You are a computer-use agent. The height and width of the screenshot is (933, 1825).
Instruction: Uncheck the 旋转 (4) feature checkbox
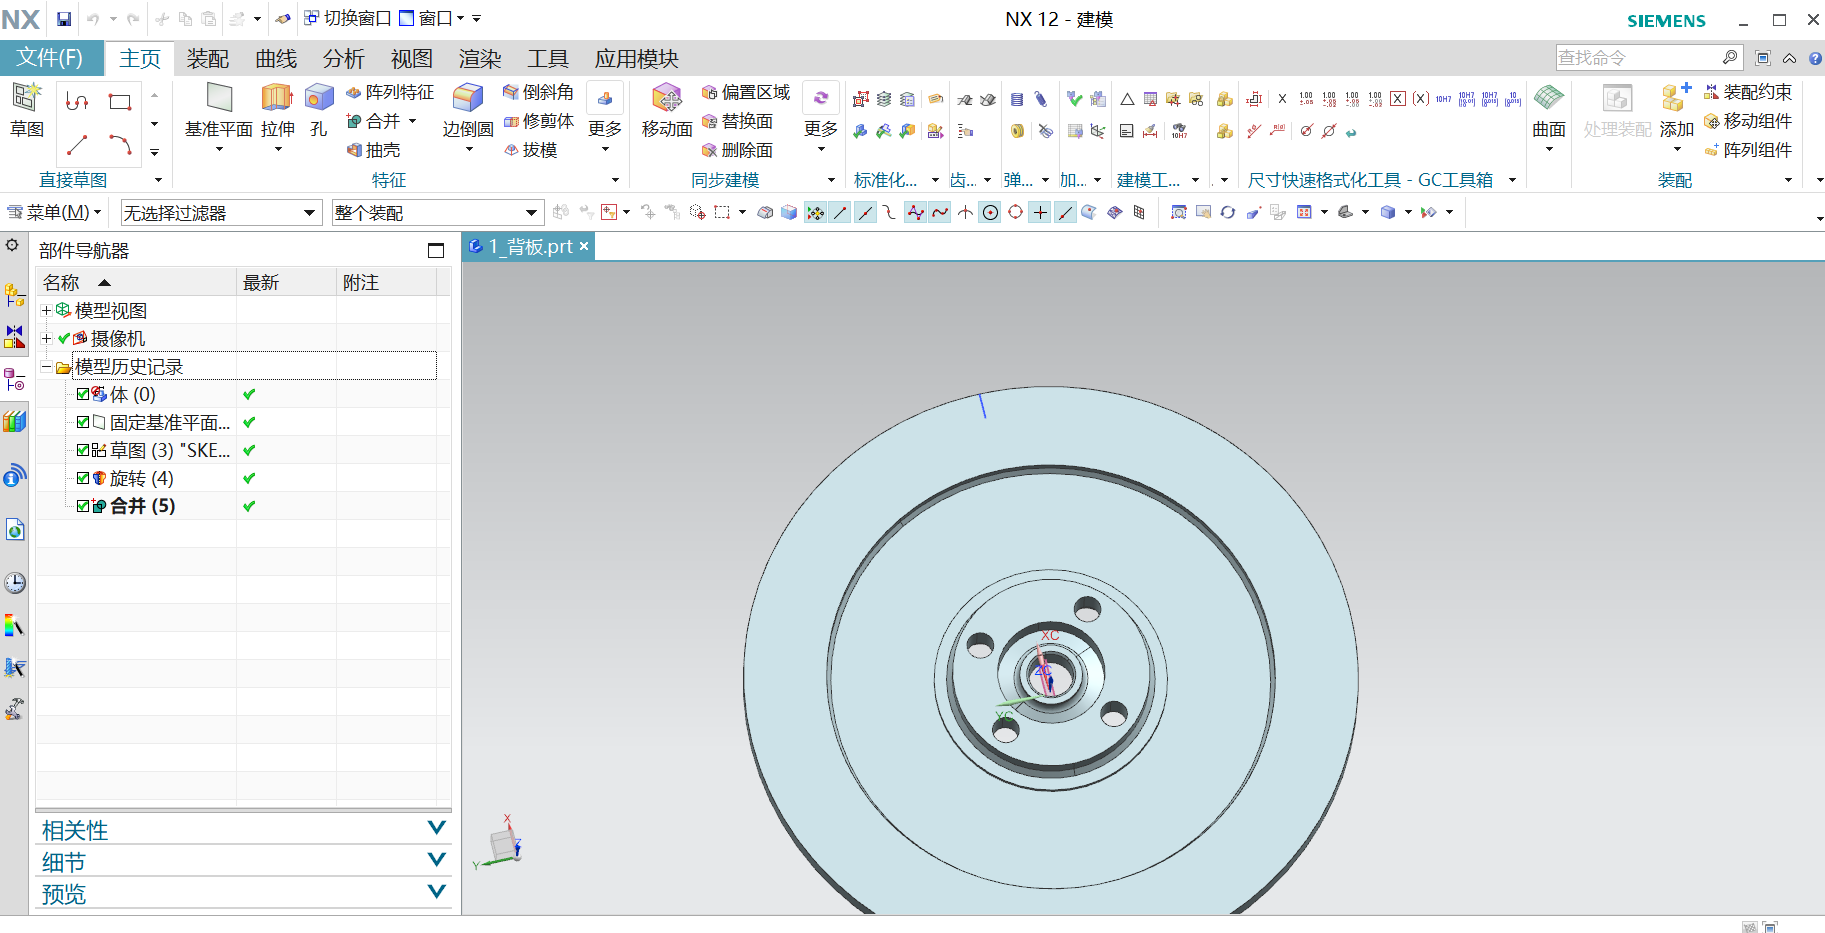[x=83, y=478]
